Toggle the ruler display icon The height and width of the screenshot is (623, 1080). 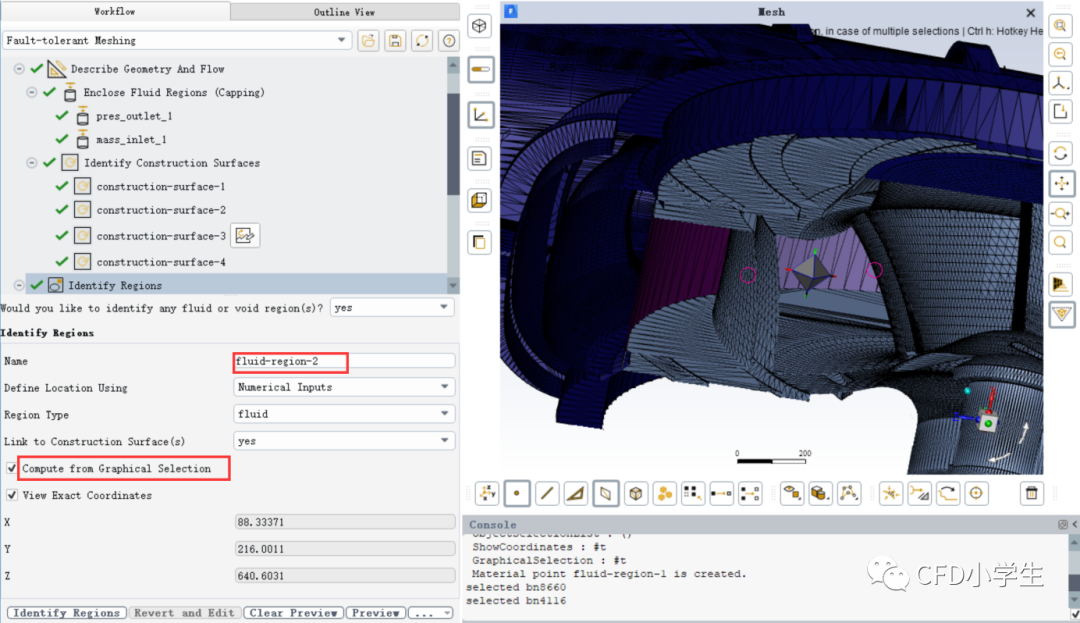[x=480, y=70]
